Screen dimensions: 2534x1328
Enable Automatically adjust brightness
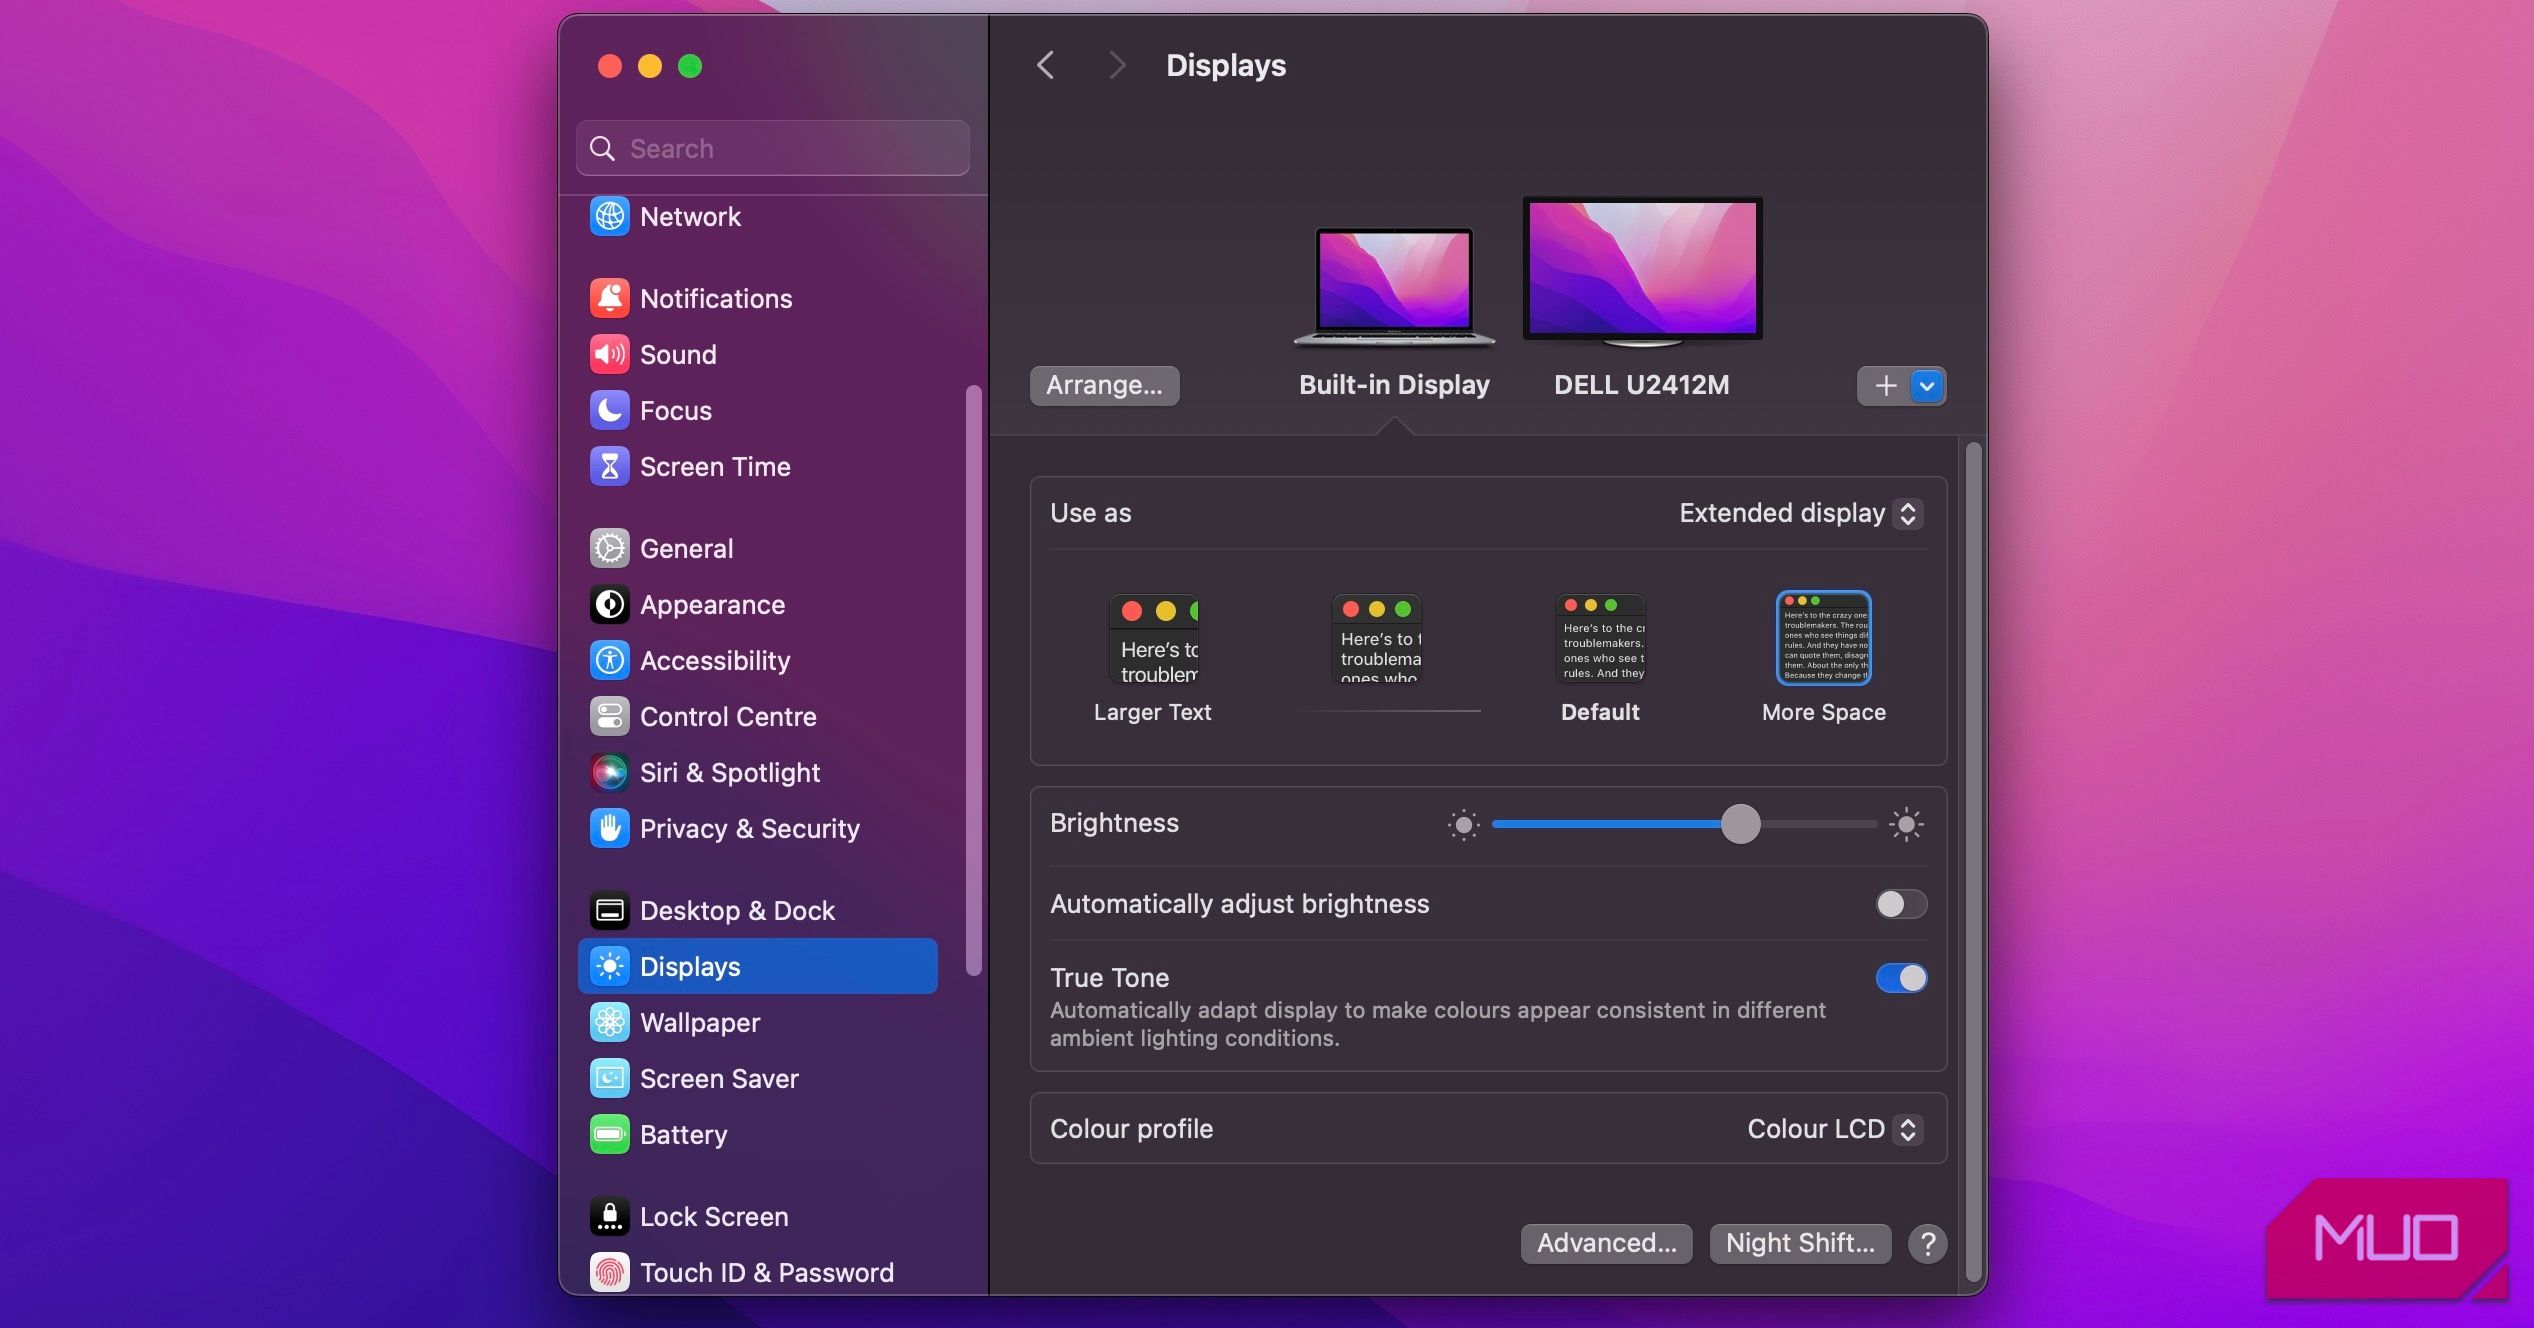1899,904
